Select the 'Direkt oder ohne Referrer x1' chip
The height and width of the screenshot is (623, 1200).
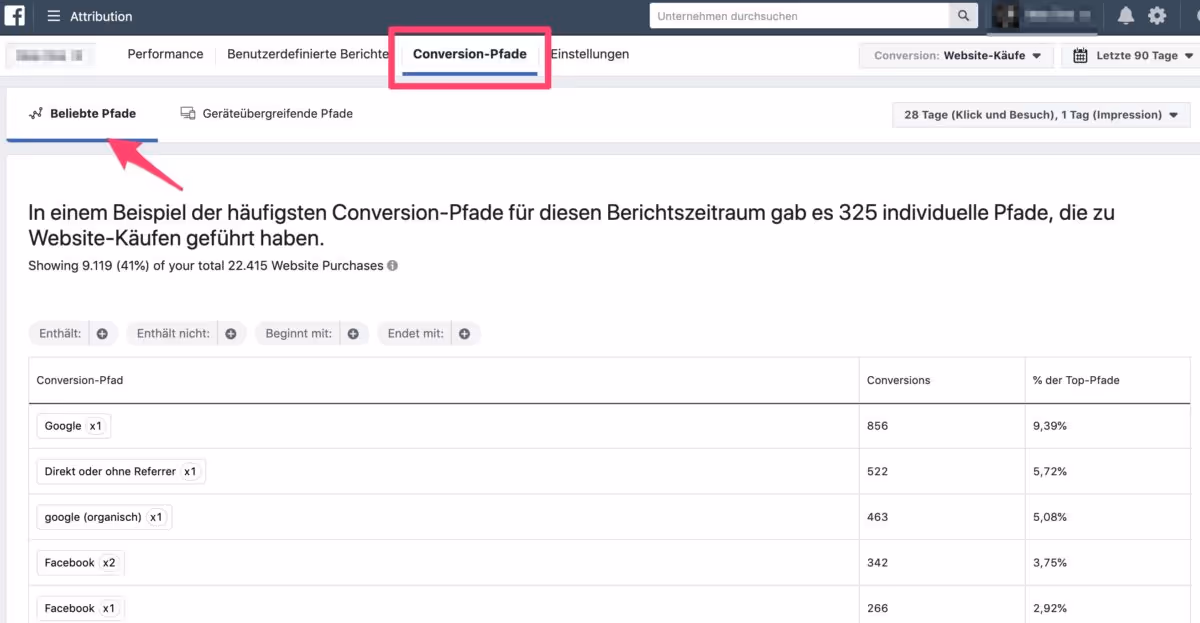(x=121, y=472)
